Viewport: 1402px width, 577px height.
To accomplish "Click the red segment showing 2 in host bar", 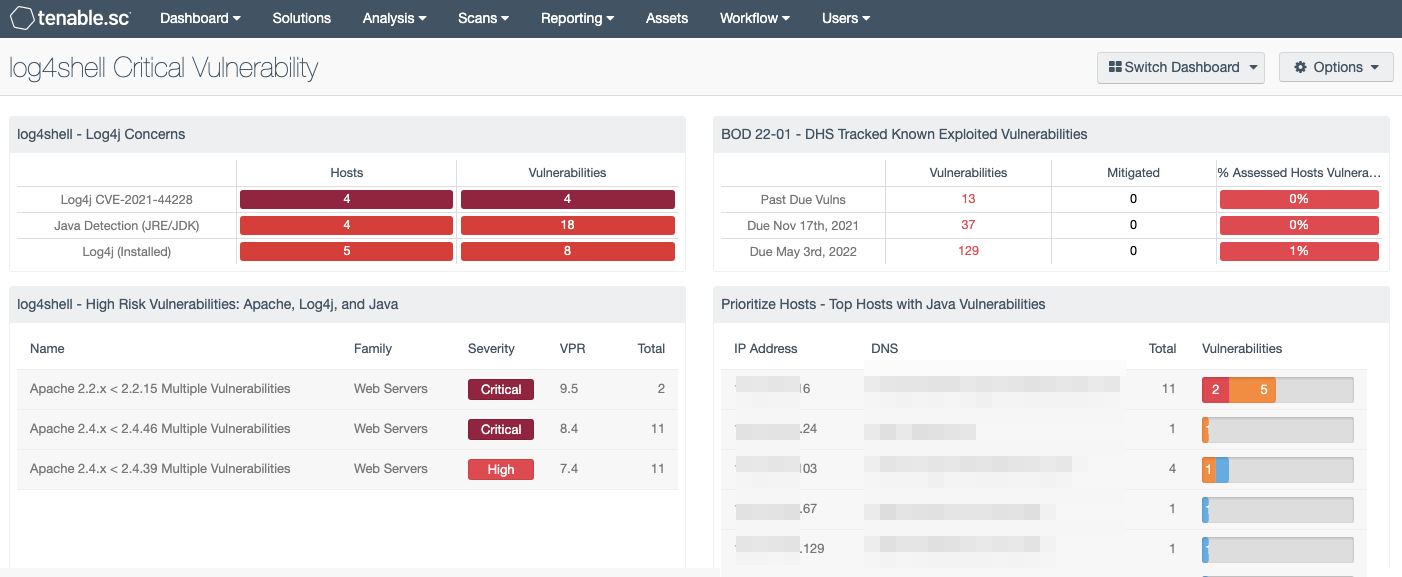I will (x=1215, y=389).
